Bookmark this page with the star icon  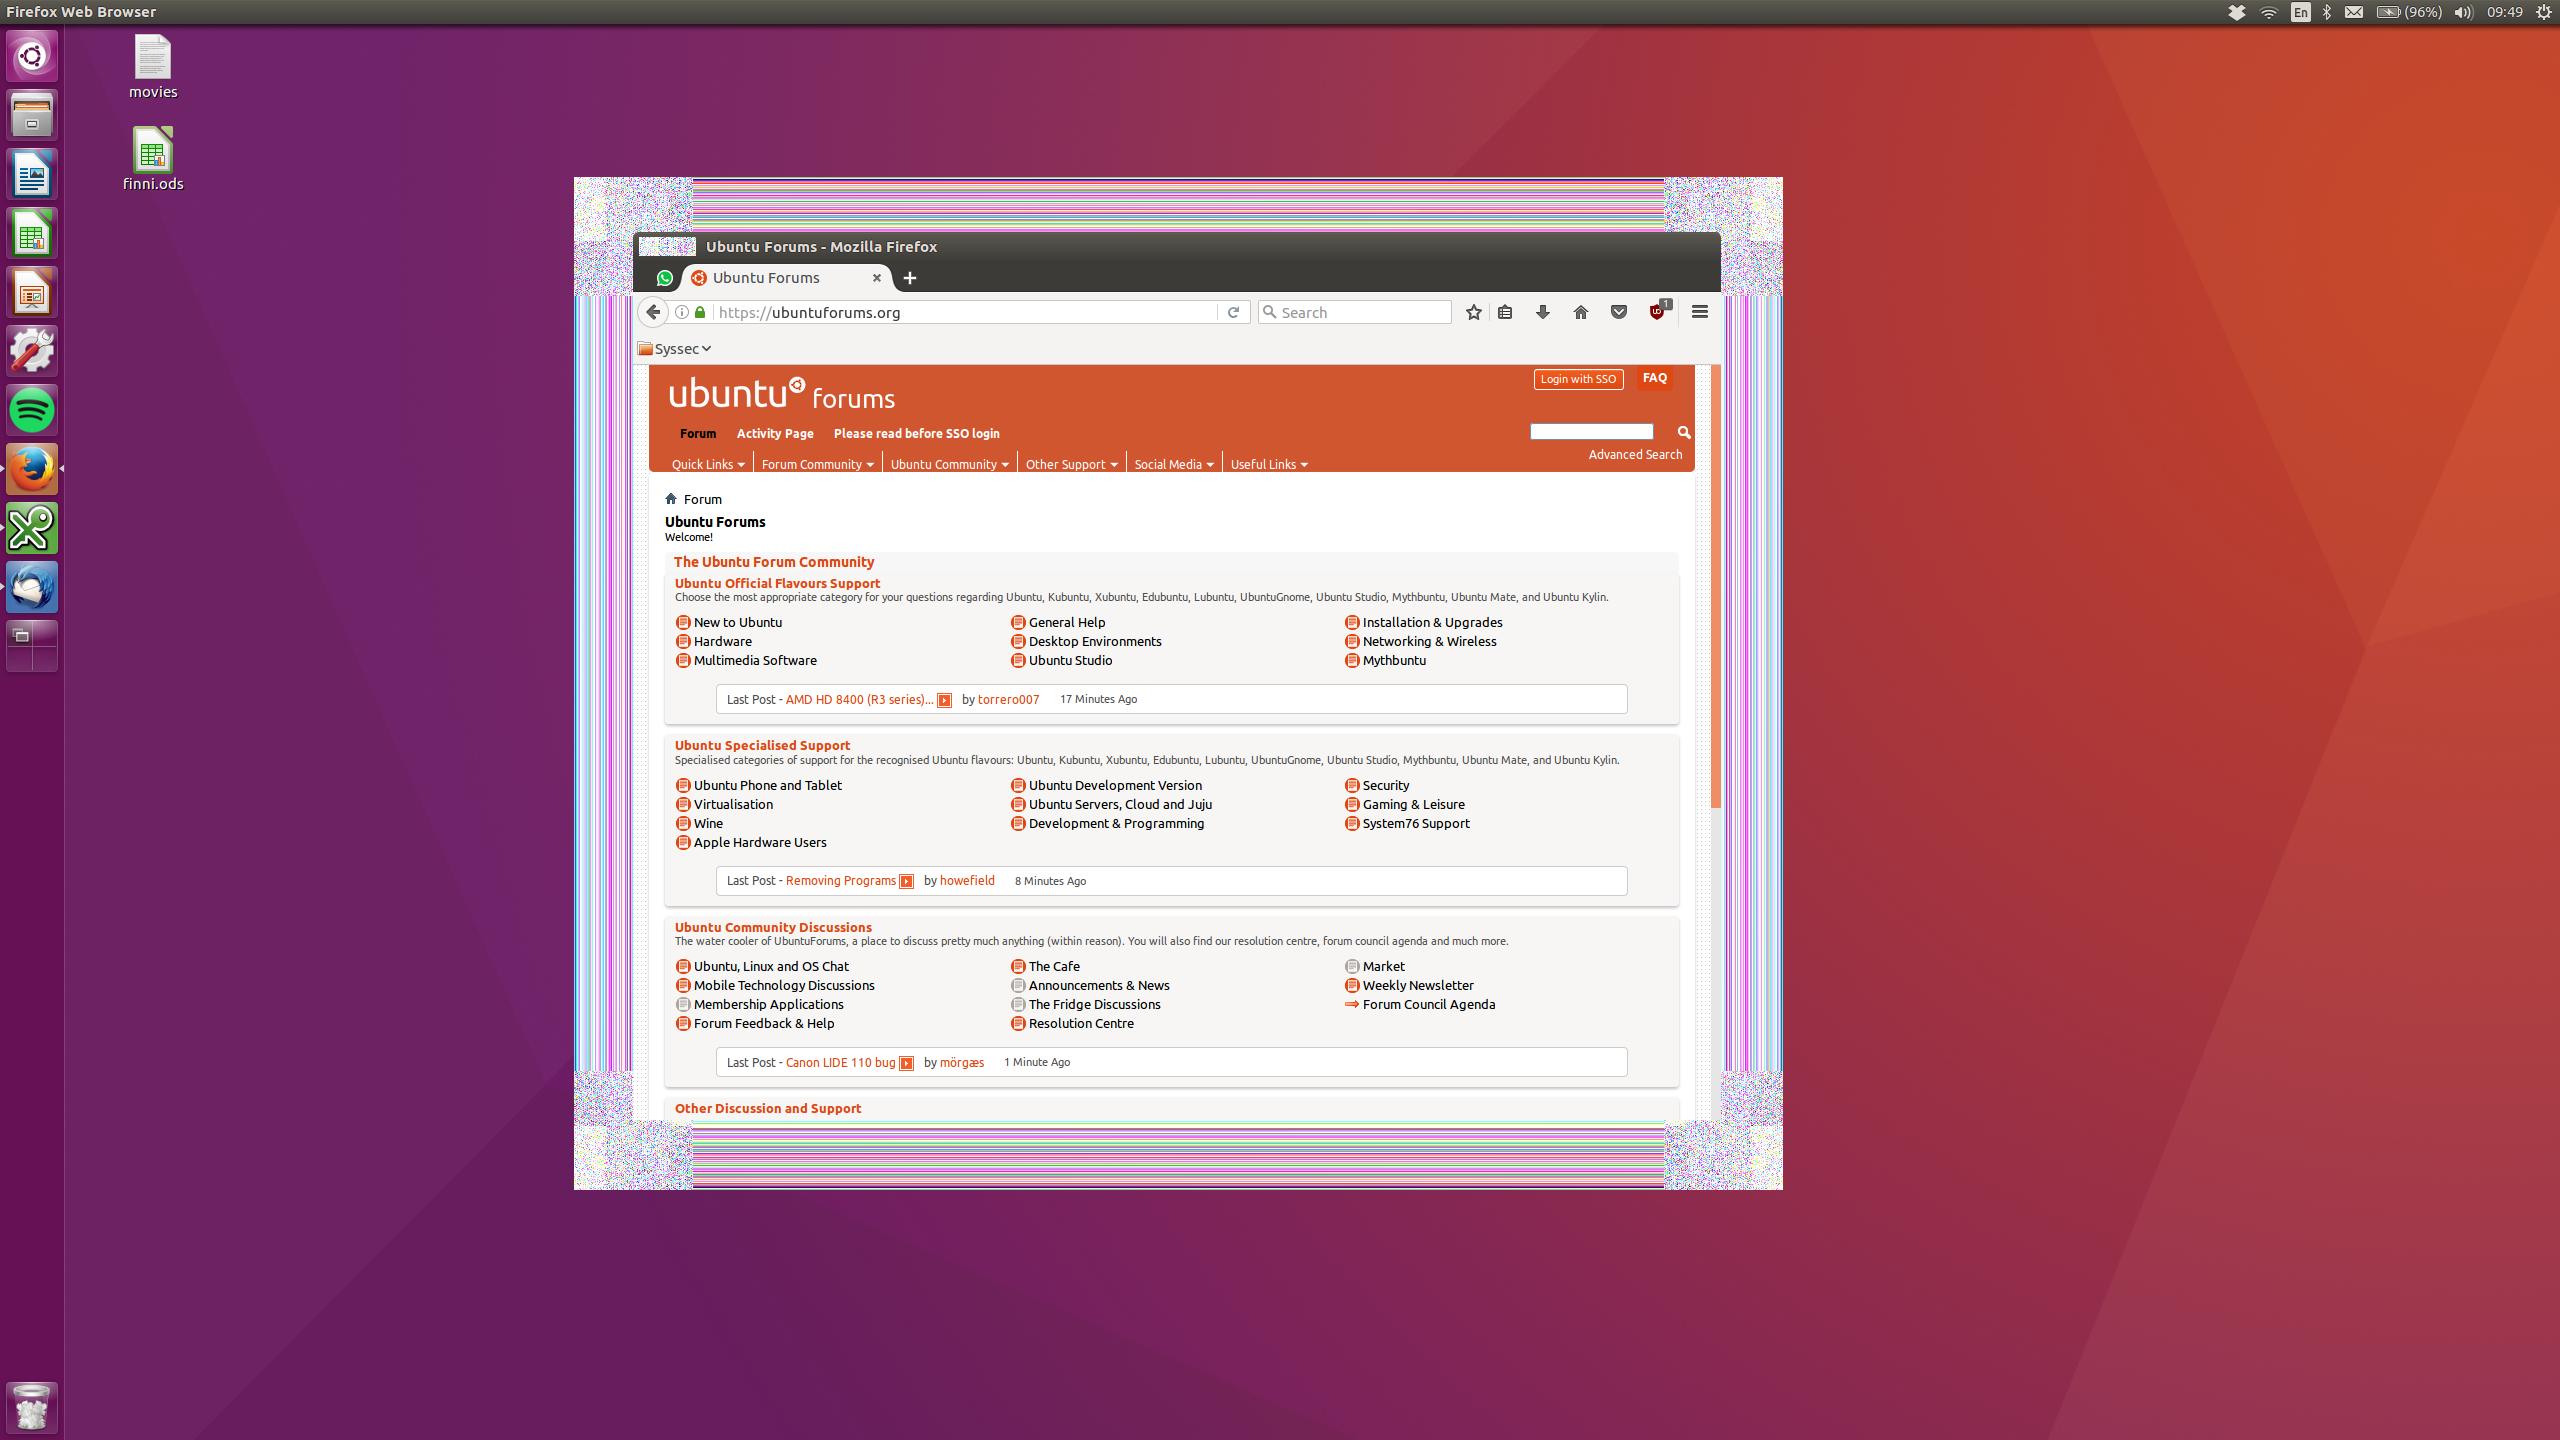tap(1473, 312)
